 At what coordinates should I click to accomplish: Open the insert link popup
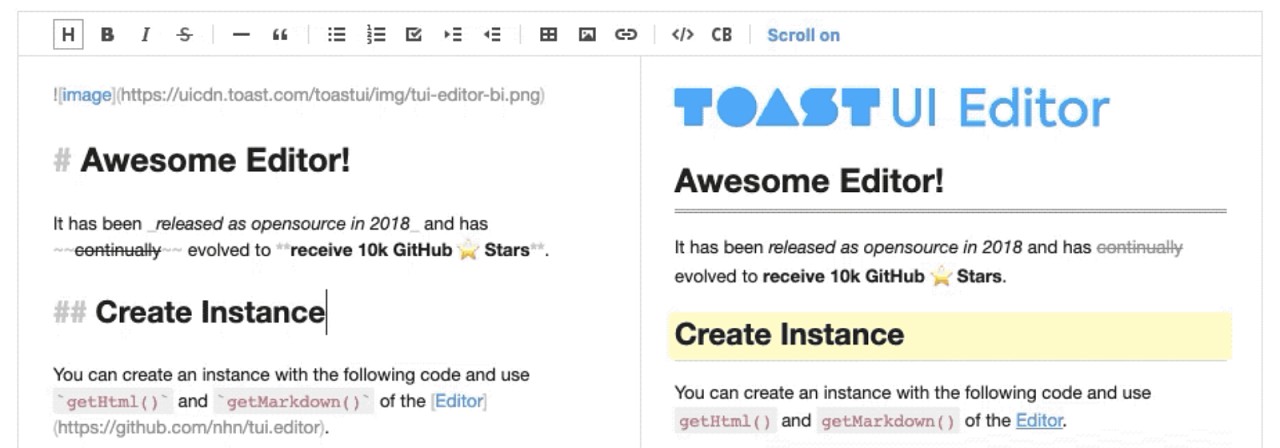click(x=626, y=35)
